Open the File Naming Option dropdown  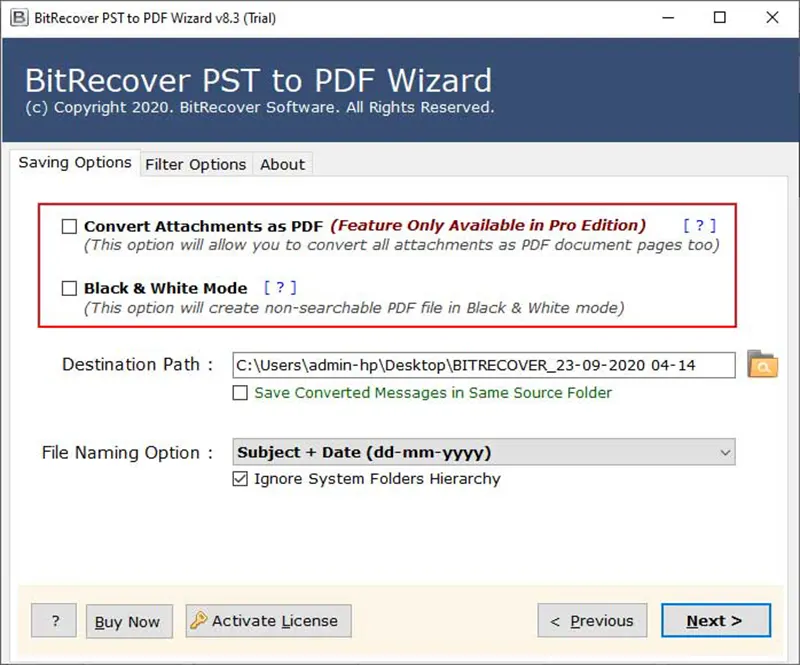pyautogui.click(x=484, y=452)
